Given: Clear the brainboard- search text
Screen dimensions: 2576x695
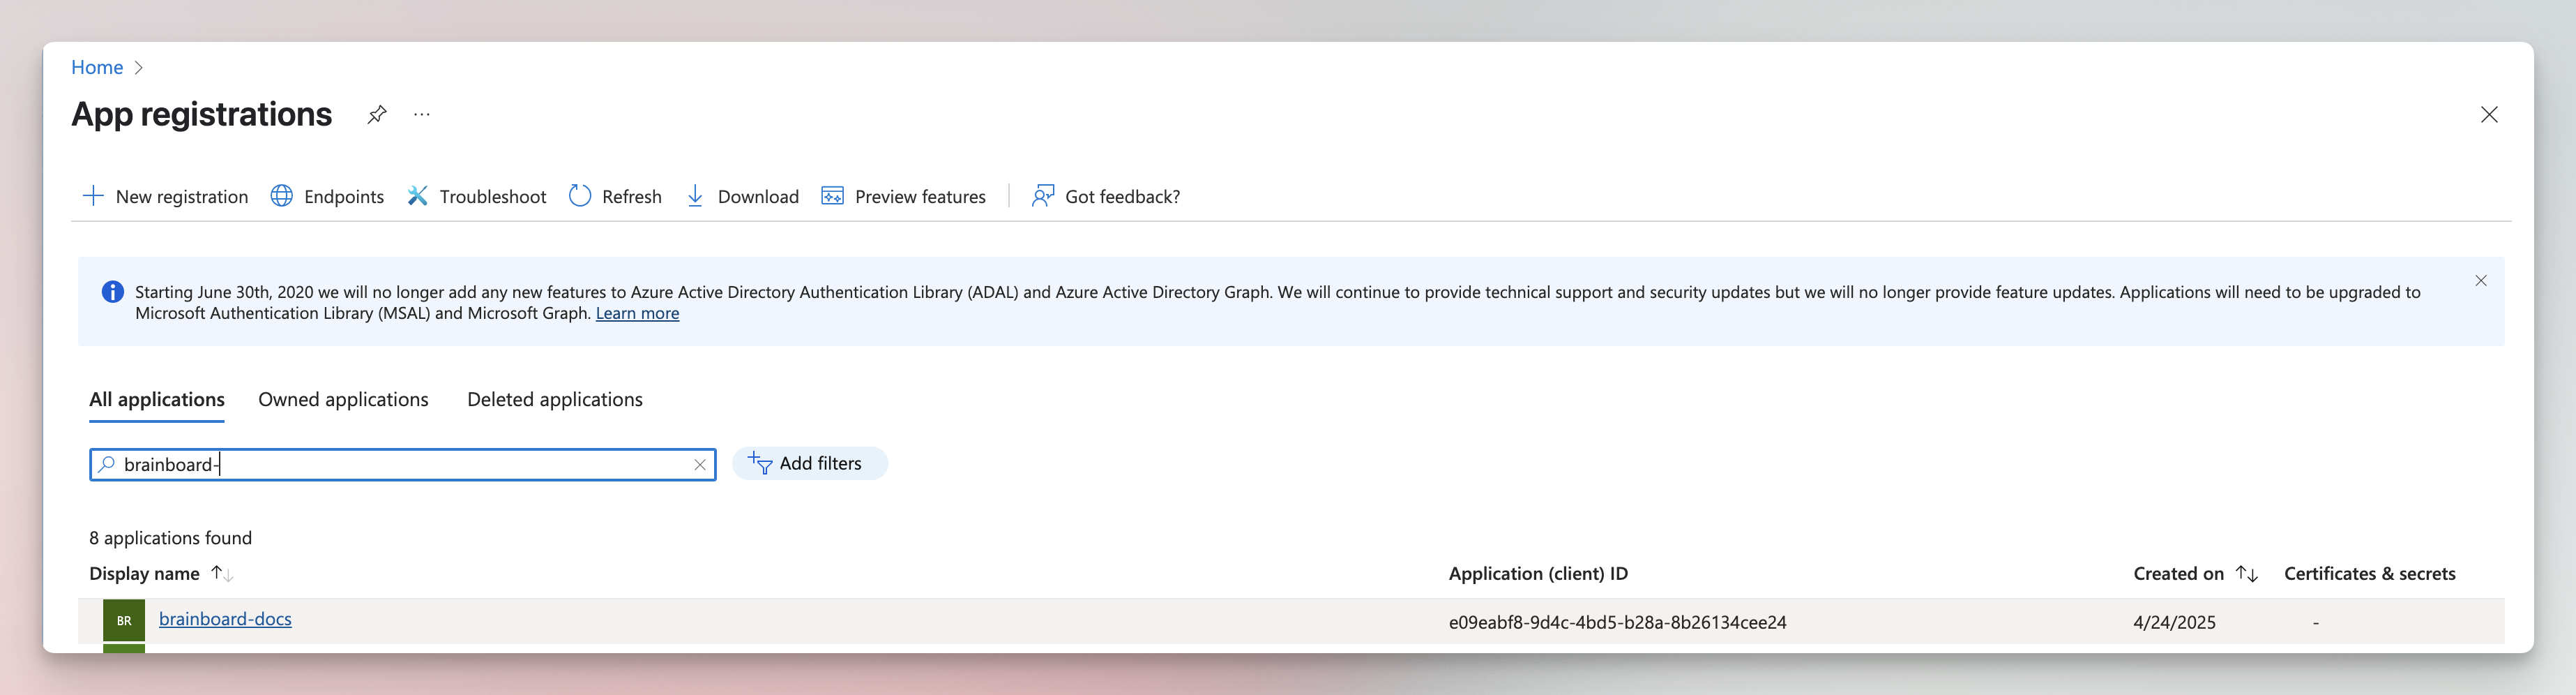Looking at the screenshot, I should [700, 465].
